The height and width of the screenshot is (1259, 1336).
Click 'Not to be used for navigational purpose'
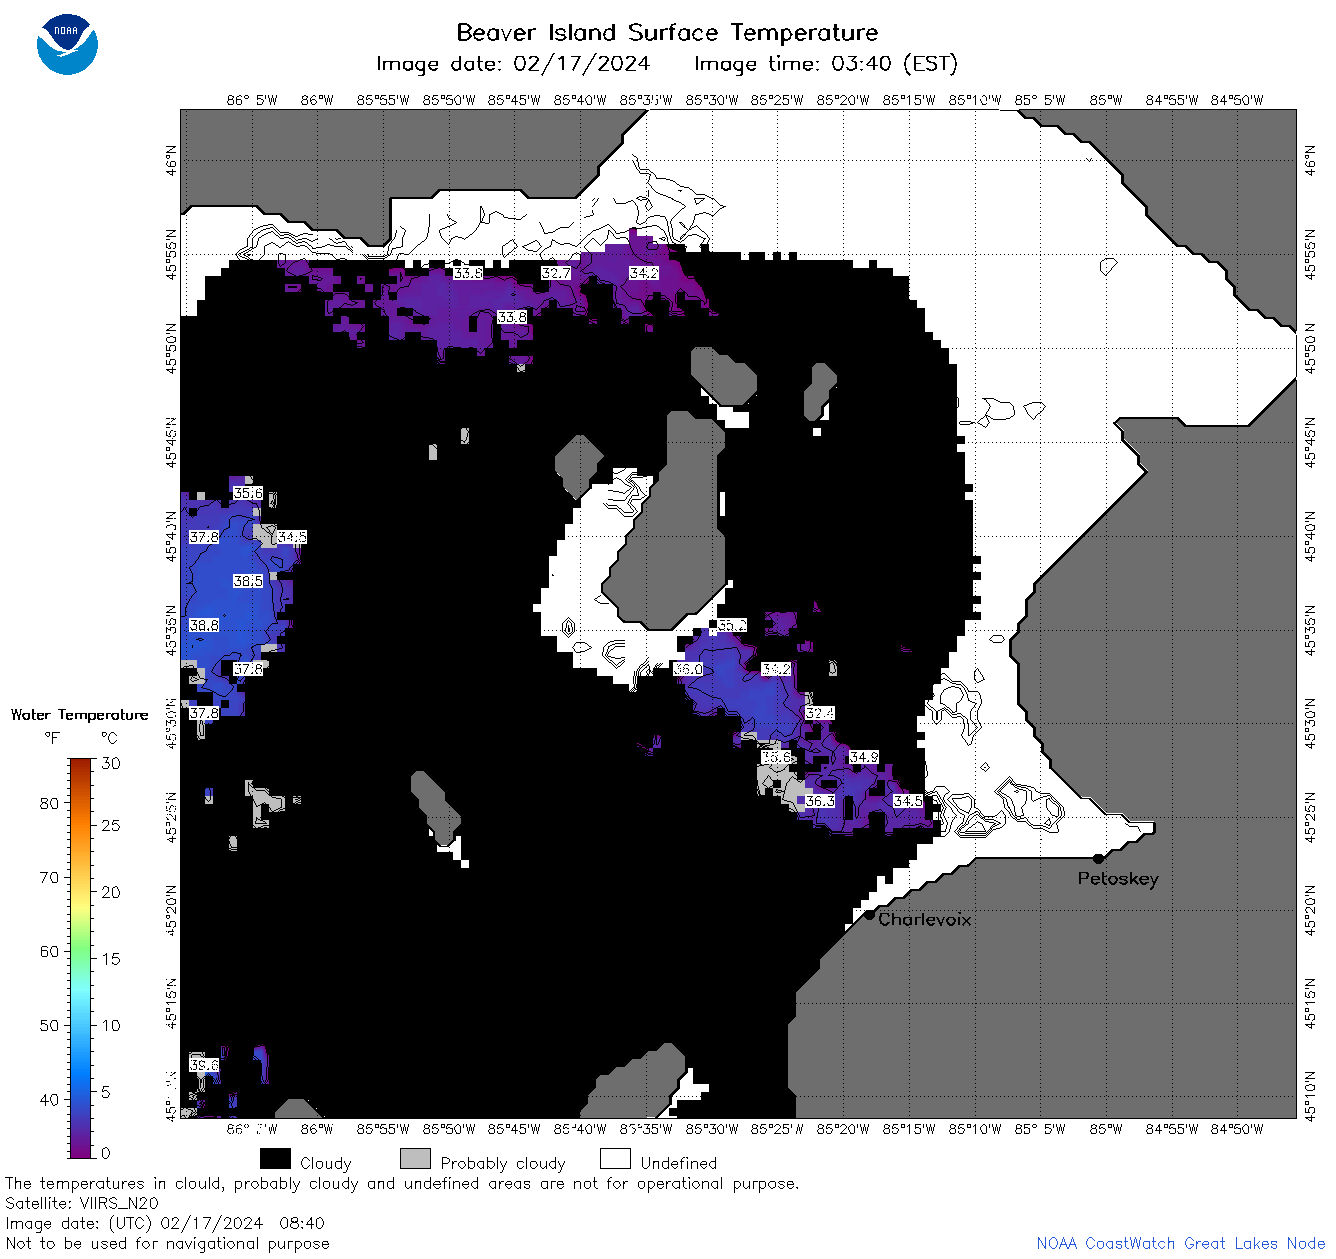(x=167, y=1243)
